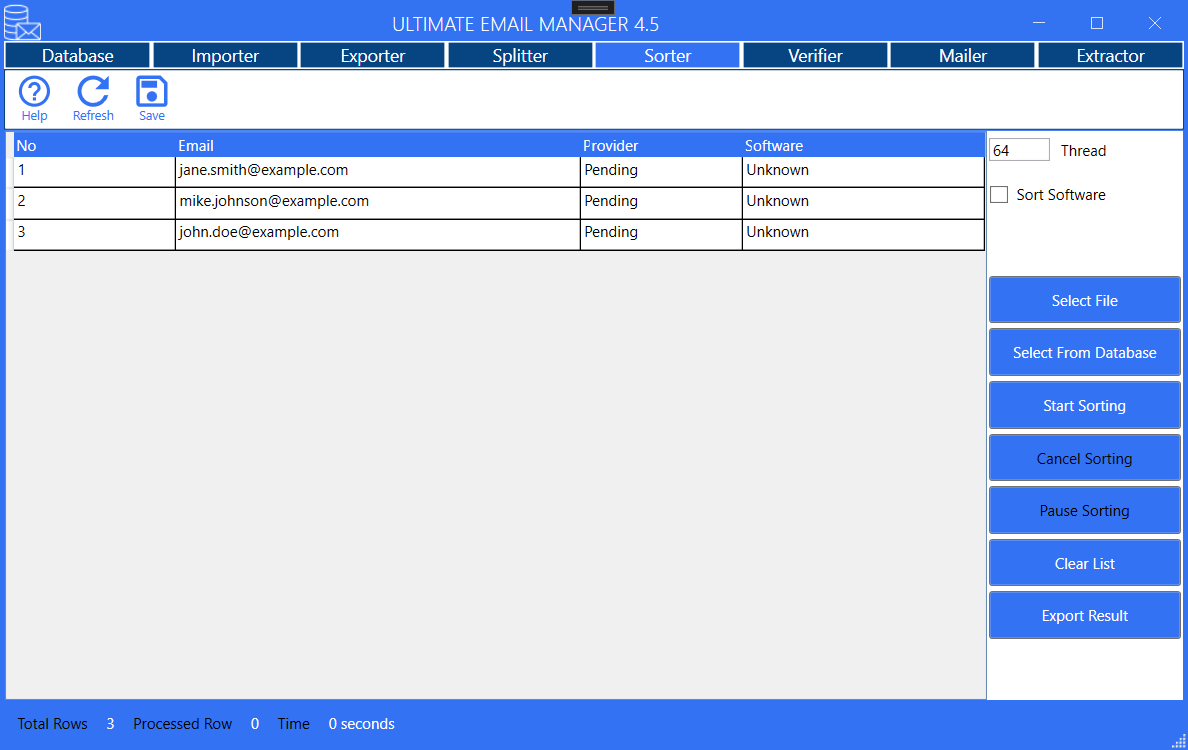Image resolution: width=1188 pixels, height=750 pixels.
Task: Click the Save icon in the toolbar
Action: coord(151,97)
